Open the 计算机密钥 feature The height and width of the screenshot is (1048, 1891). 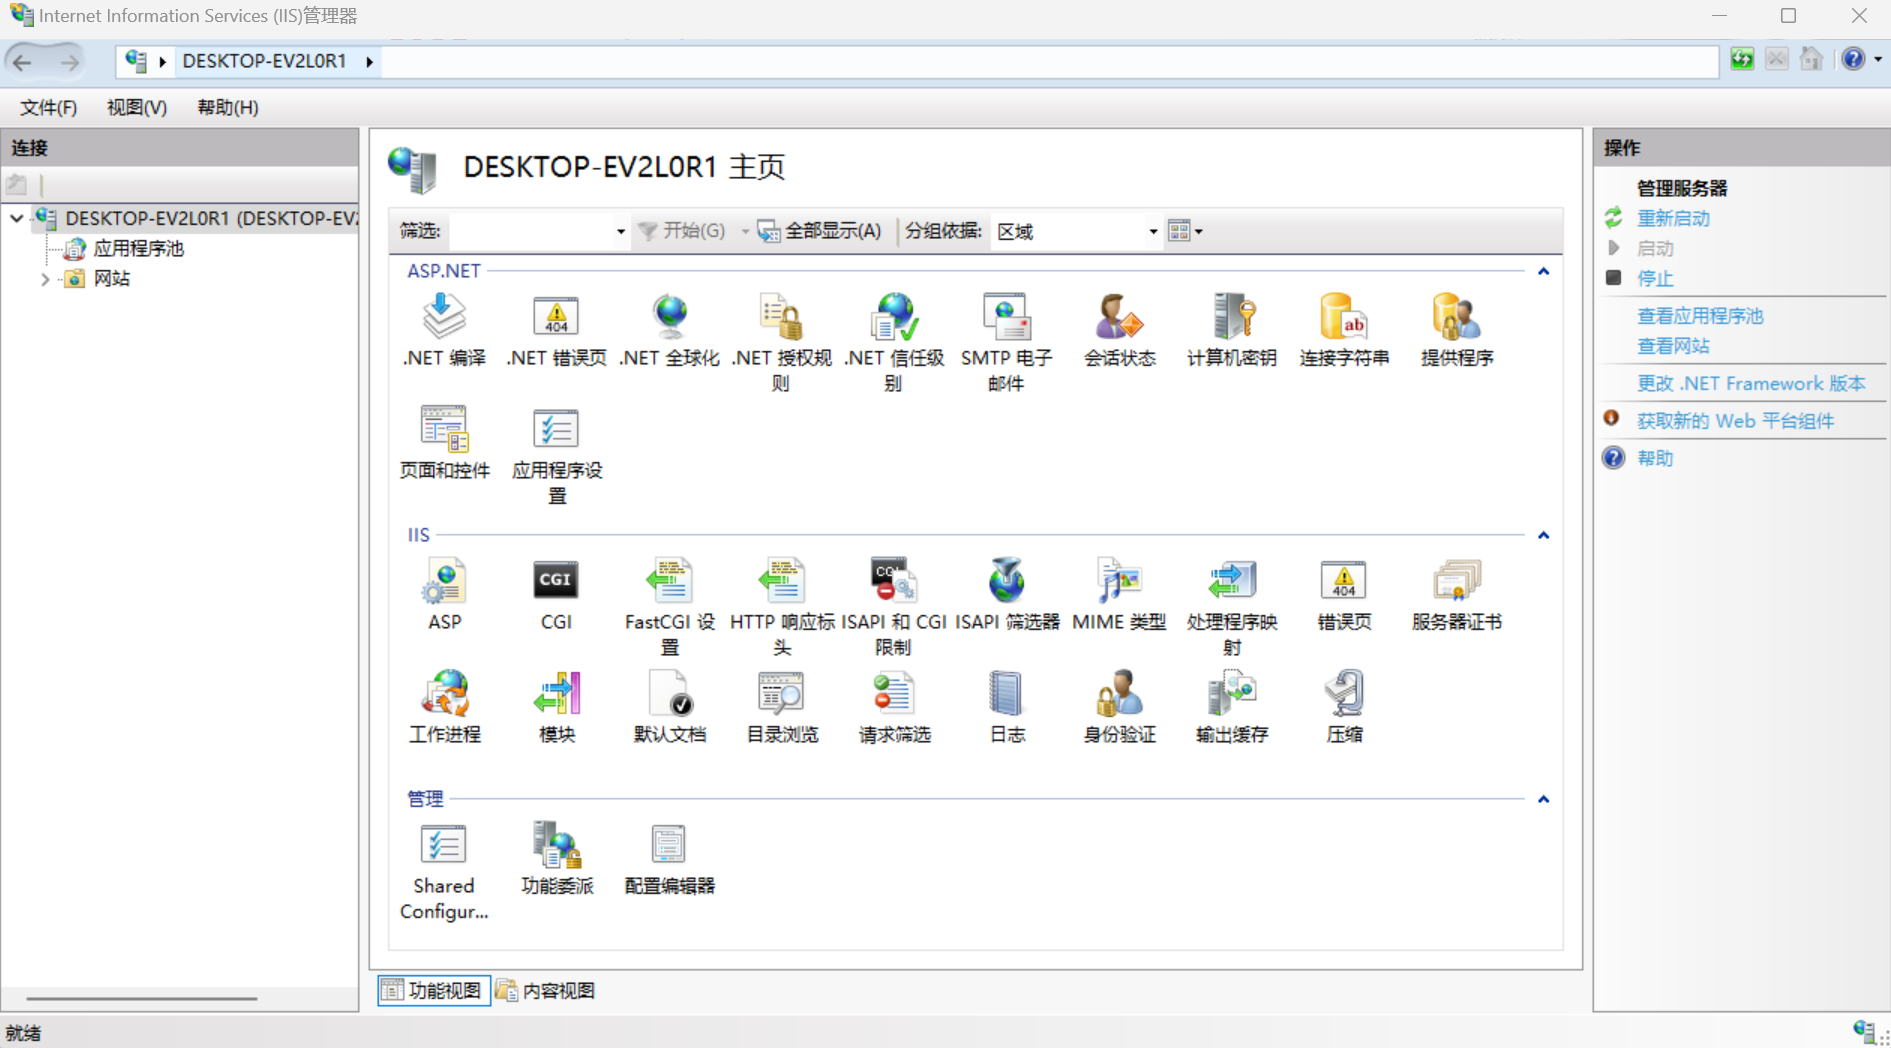tap(1231, 331)
